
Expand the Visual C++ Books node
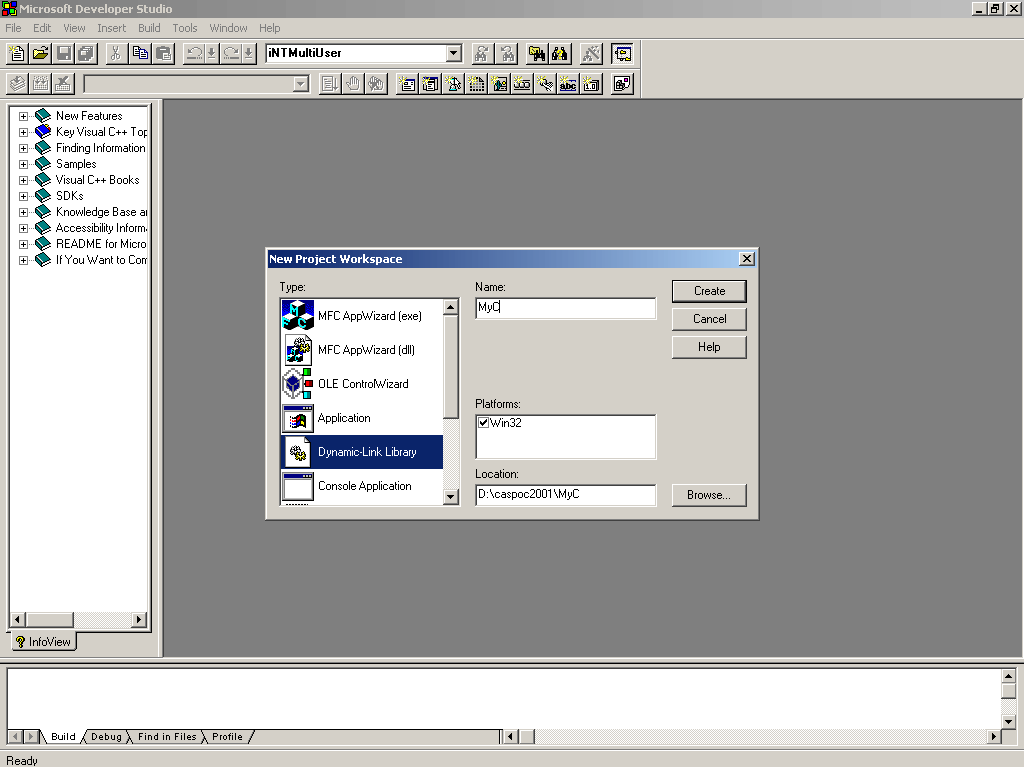coord(24,180)
